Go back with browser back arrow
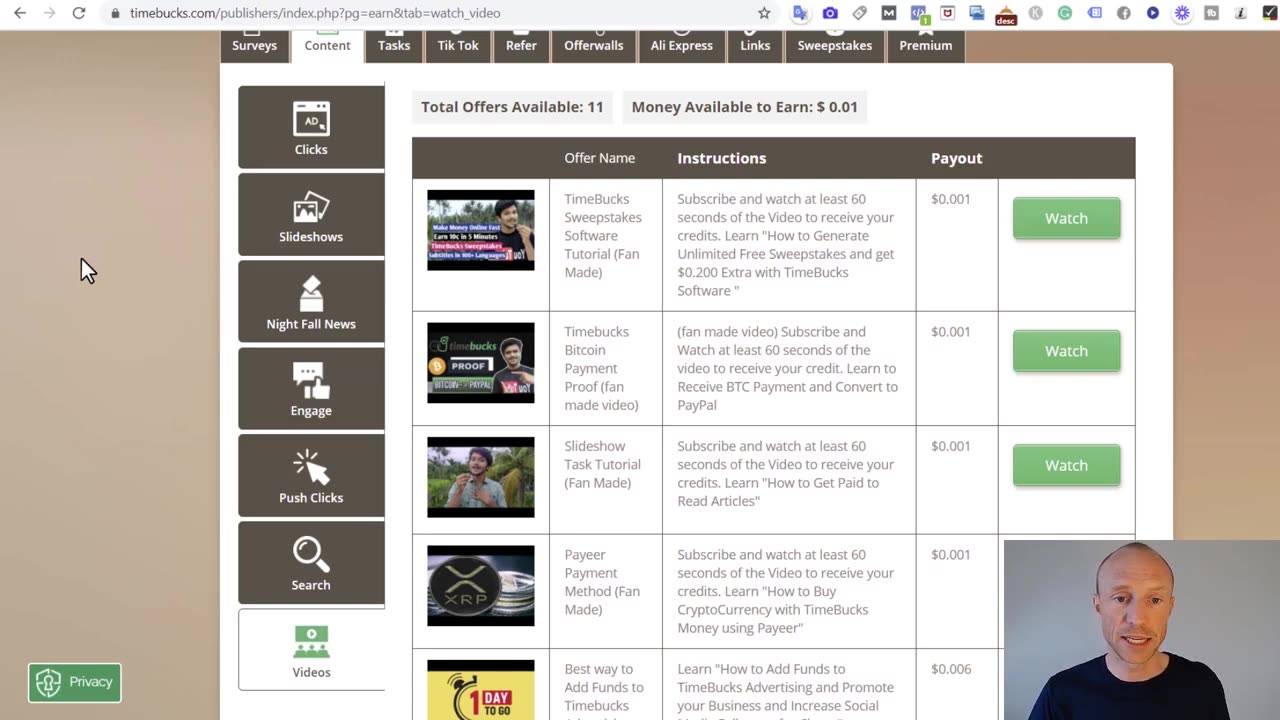 click(20, 13)
